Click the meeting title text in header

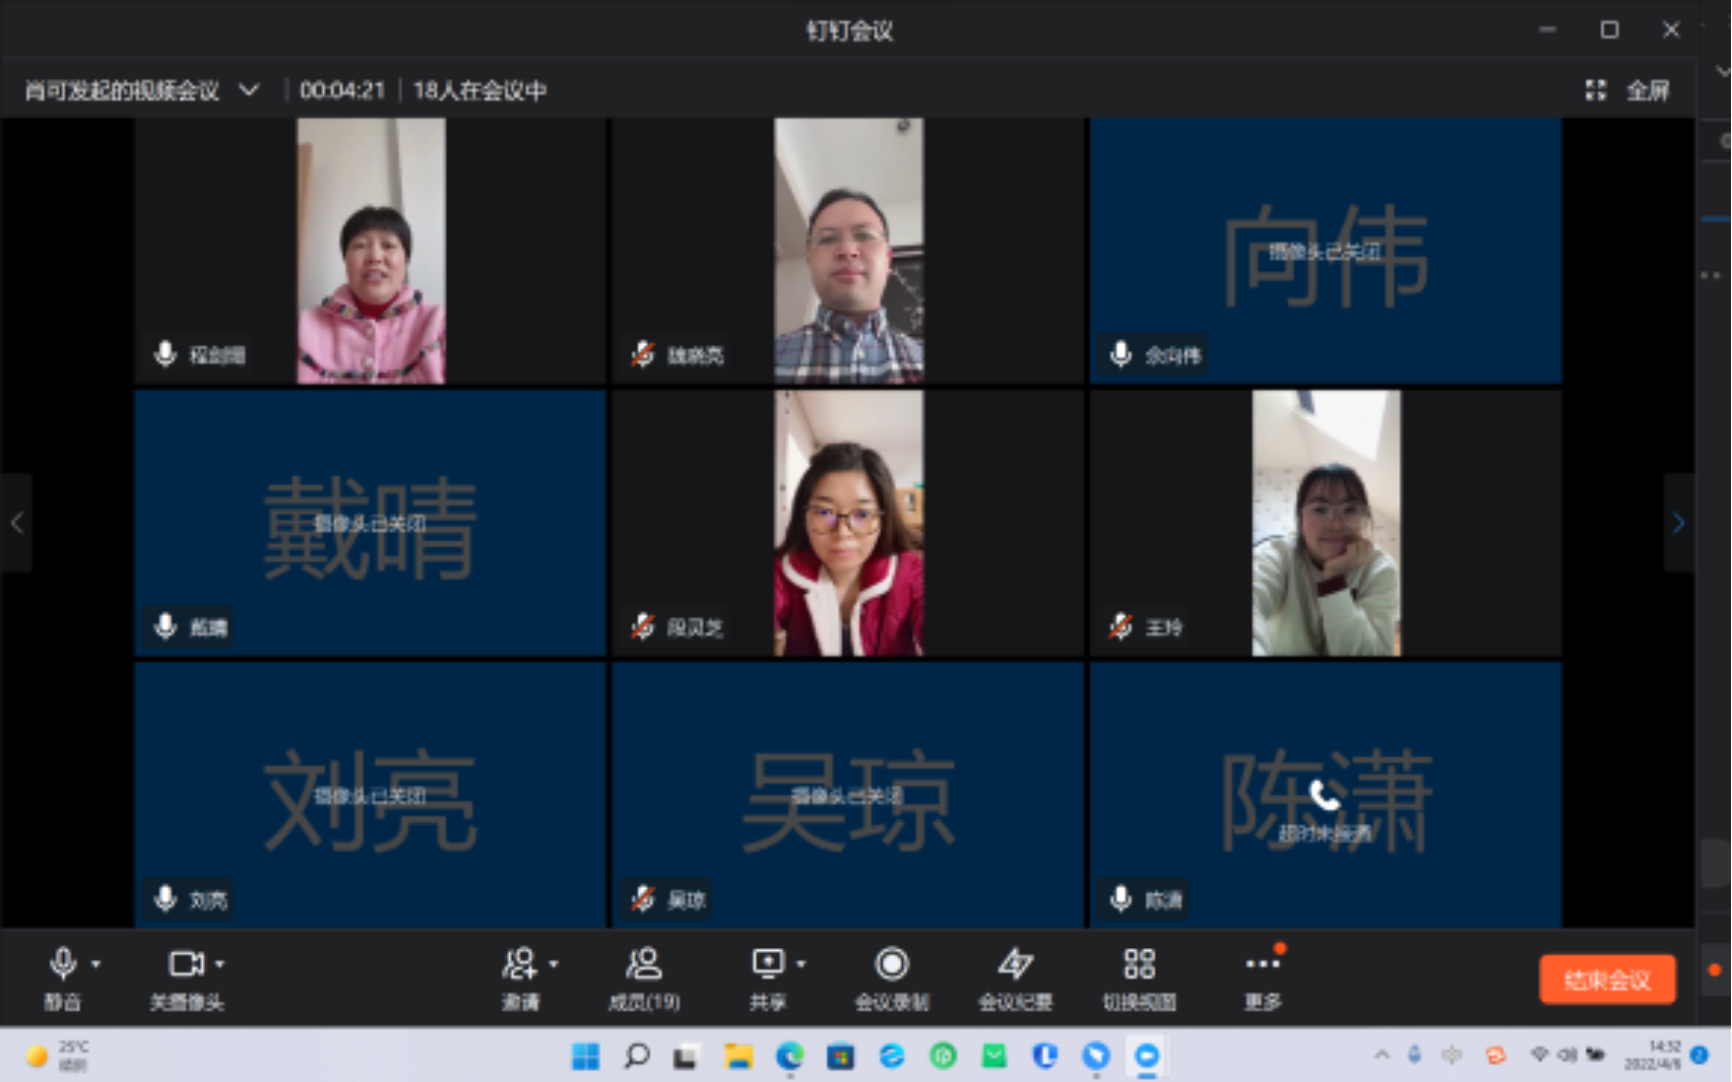122,91
